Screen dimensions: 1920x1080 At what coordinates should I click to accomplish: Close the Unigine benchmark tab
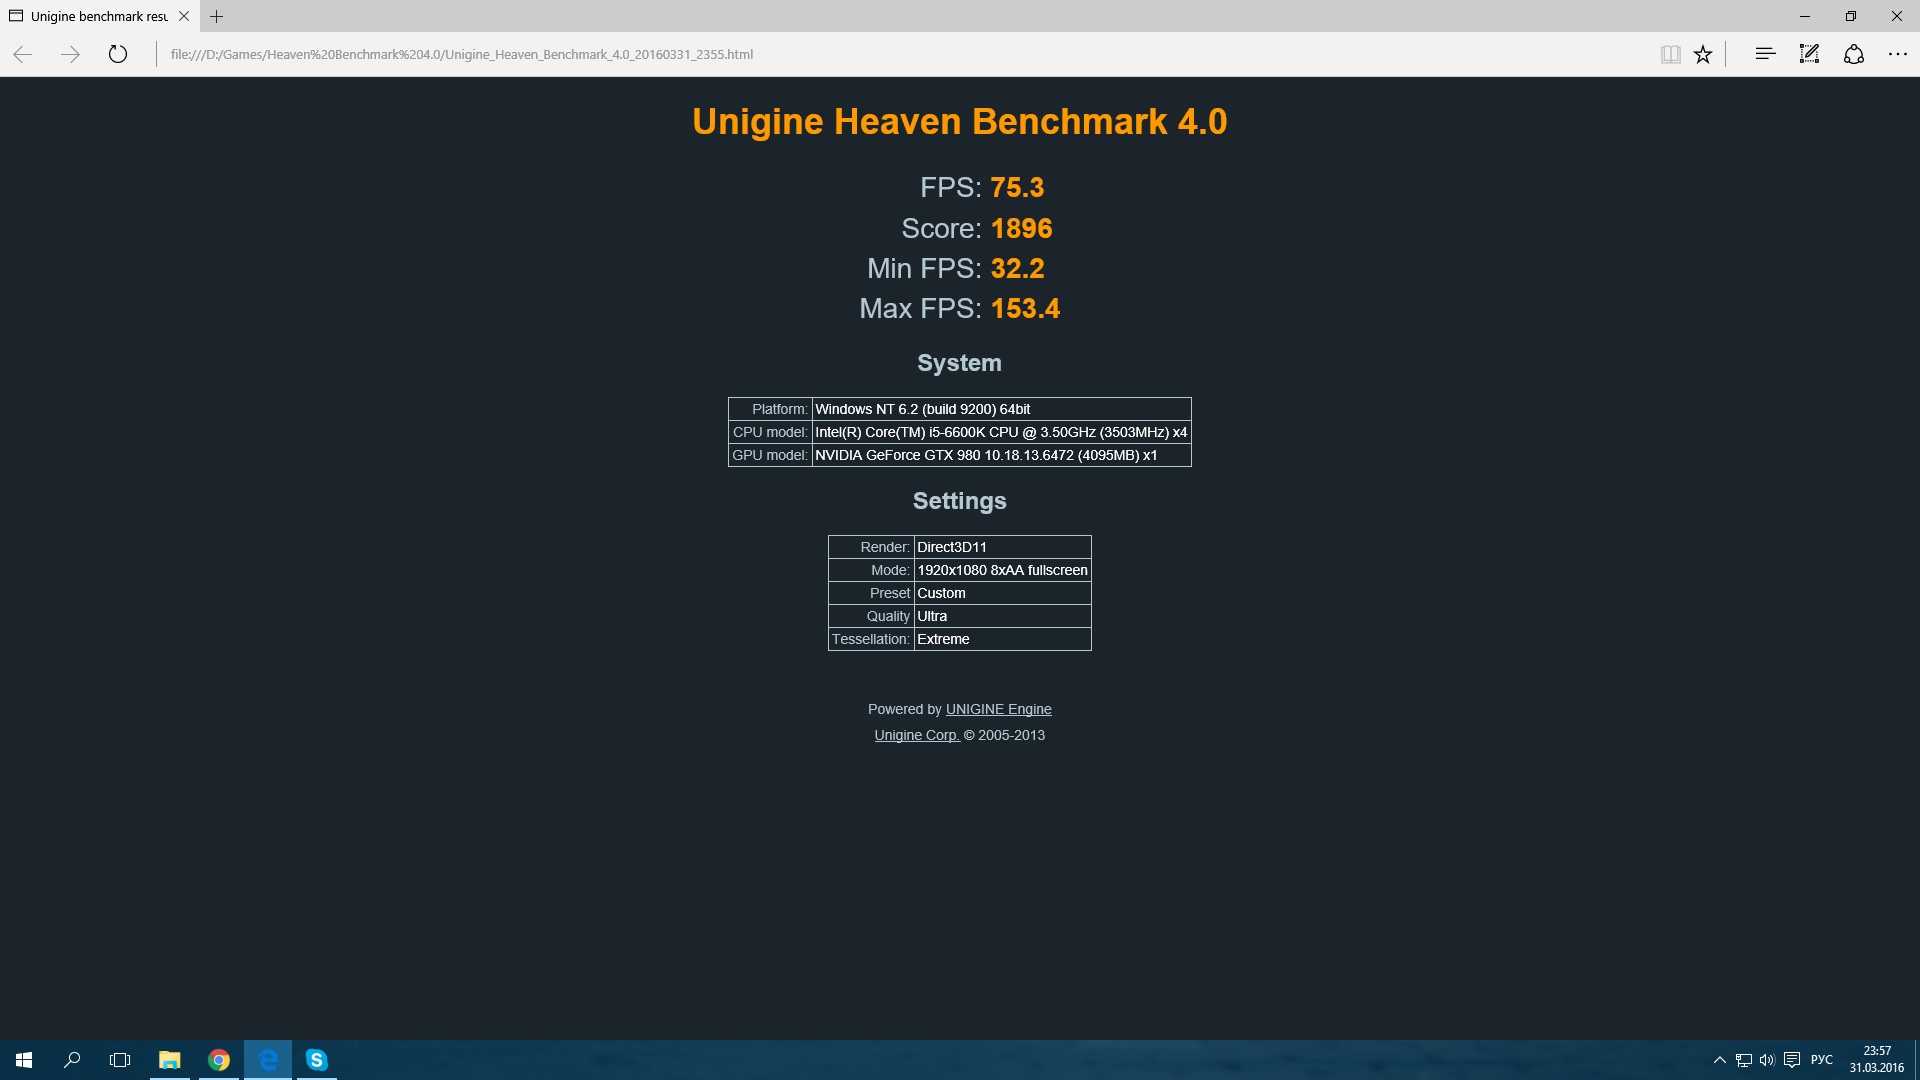coord(184,16)
